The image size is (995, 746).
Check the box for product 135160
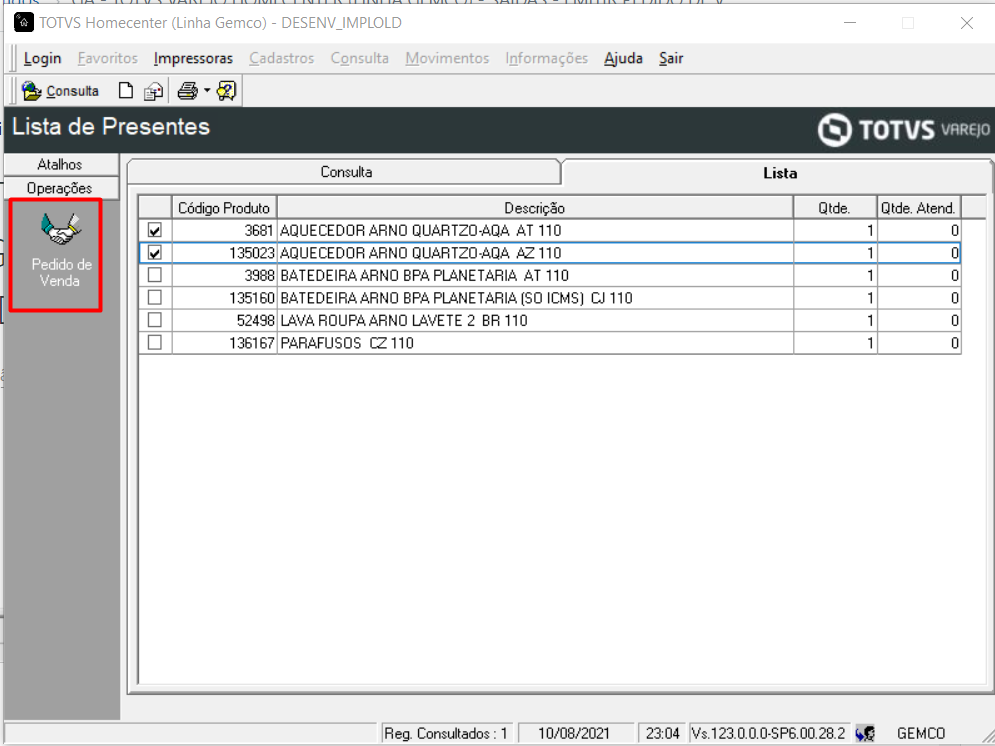click(154, 297)
